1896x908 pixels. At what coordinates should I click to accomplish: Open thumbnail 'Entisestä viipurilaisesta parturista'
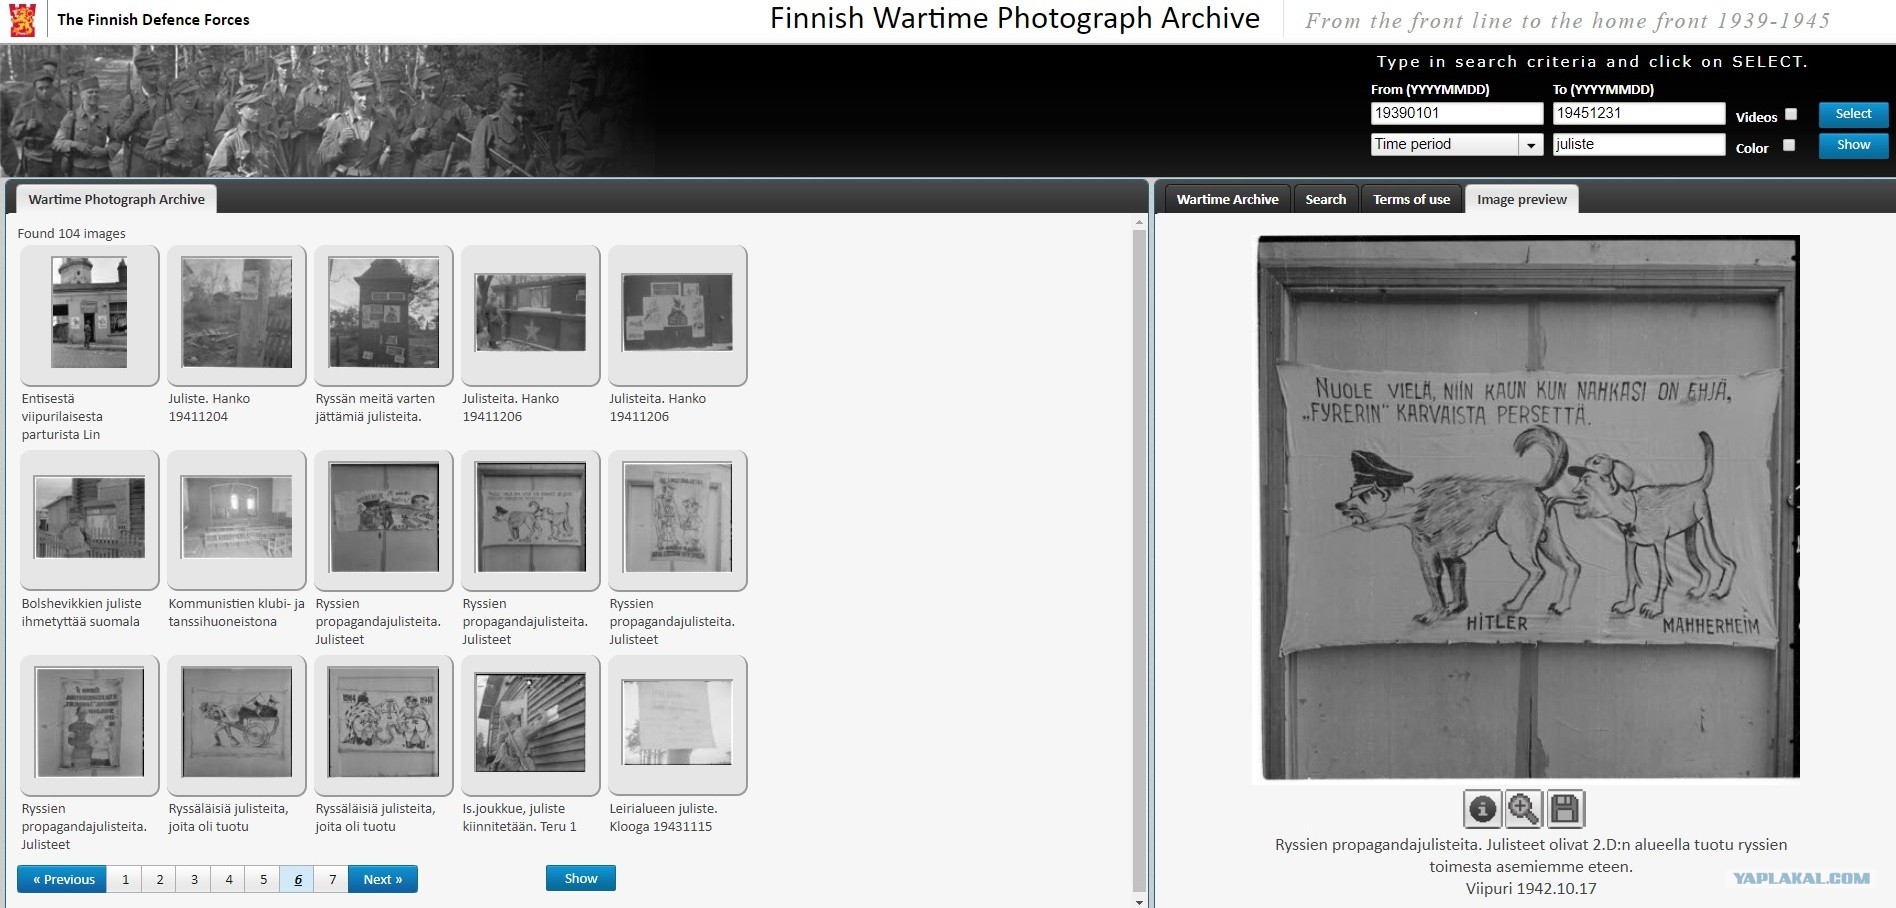point(89,313)
